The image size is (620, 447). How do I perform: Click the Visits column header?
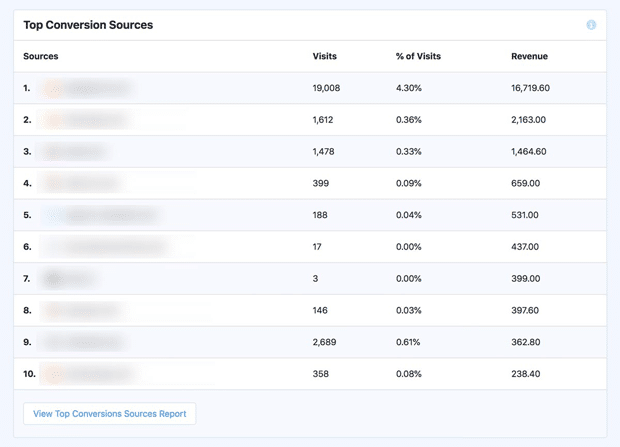[x=325, y=56]
